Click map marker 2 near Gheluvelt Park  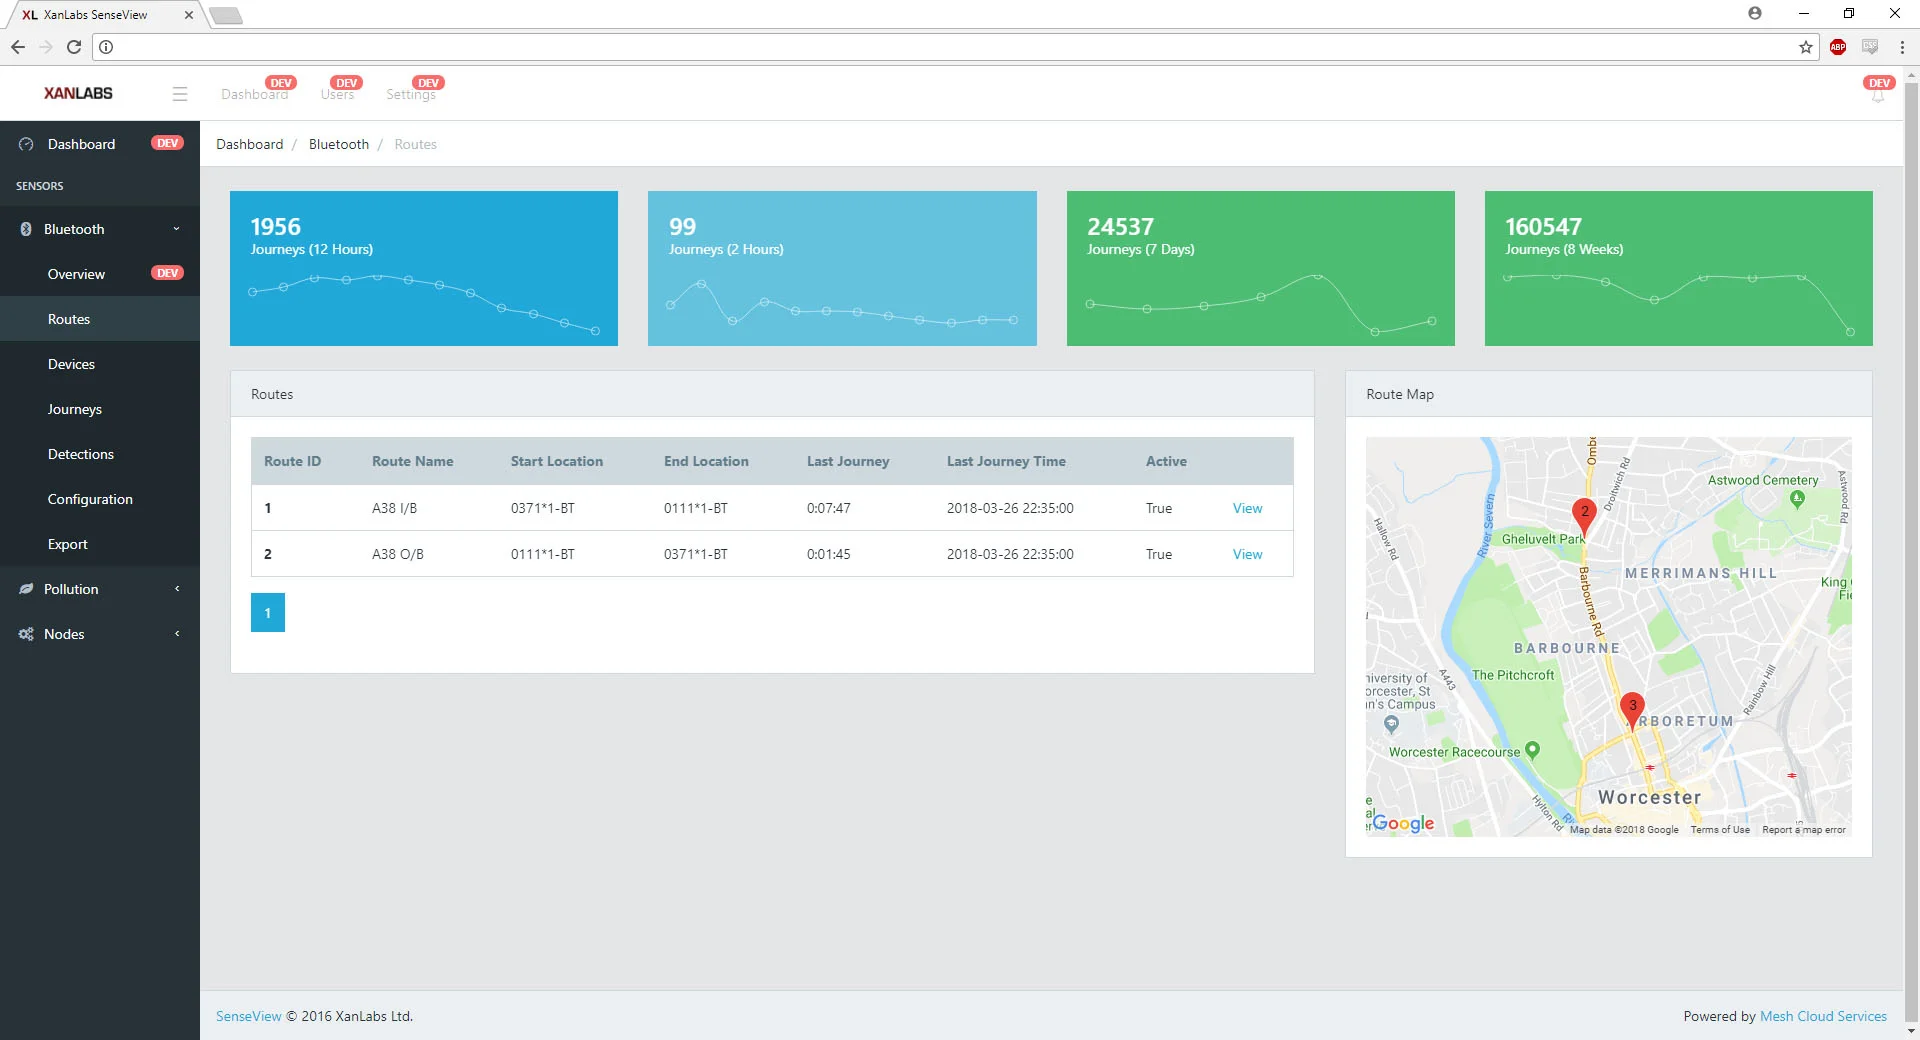point(1584,516)
